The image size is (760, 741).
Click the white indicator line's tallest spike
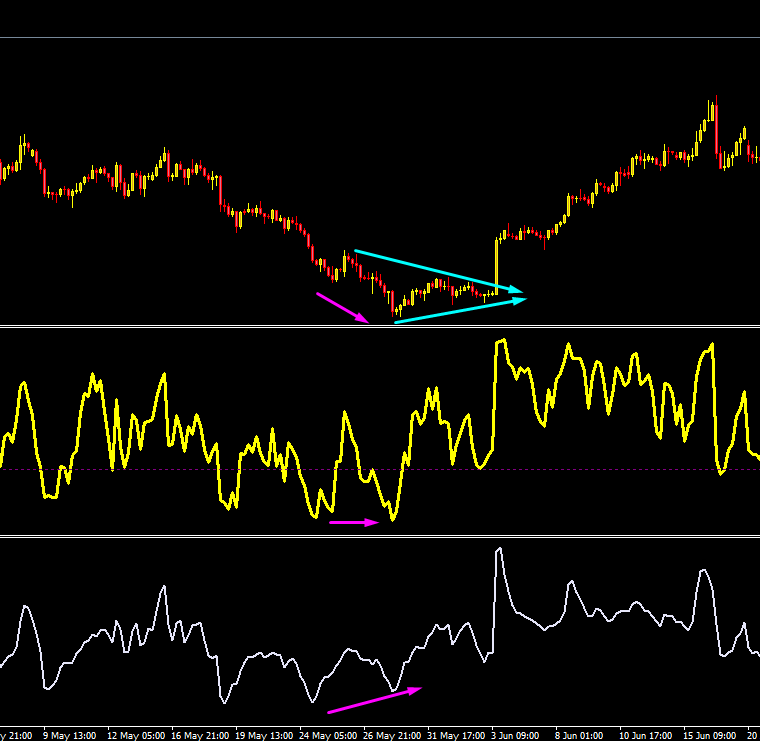coord(499,550)
